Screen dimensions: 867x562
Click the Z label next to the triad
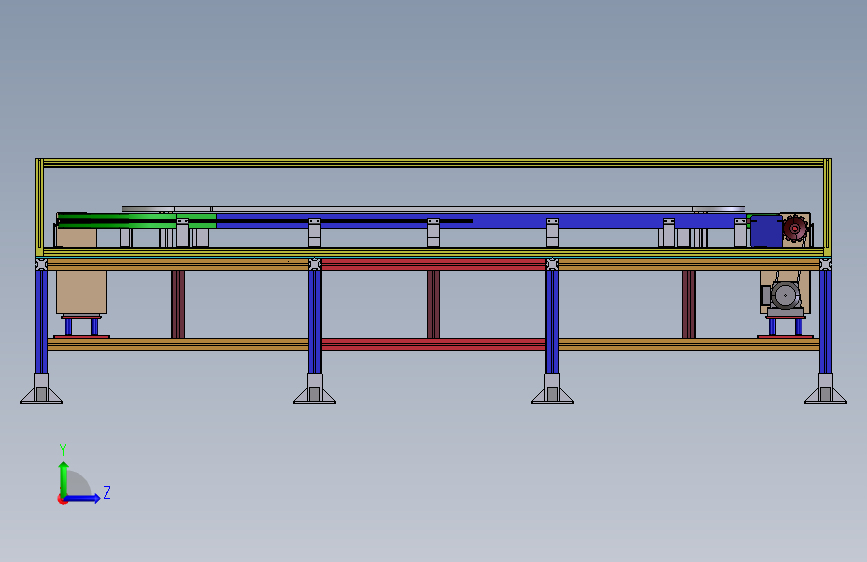pos(107,492)
